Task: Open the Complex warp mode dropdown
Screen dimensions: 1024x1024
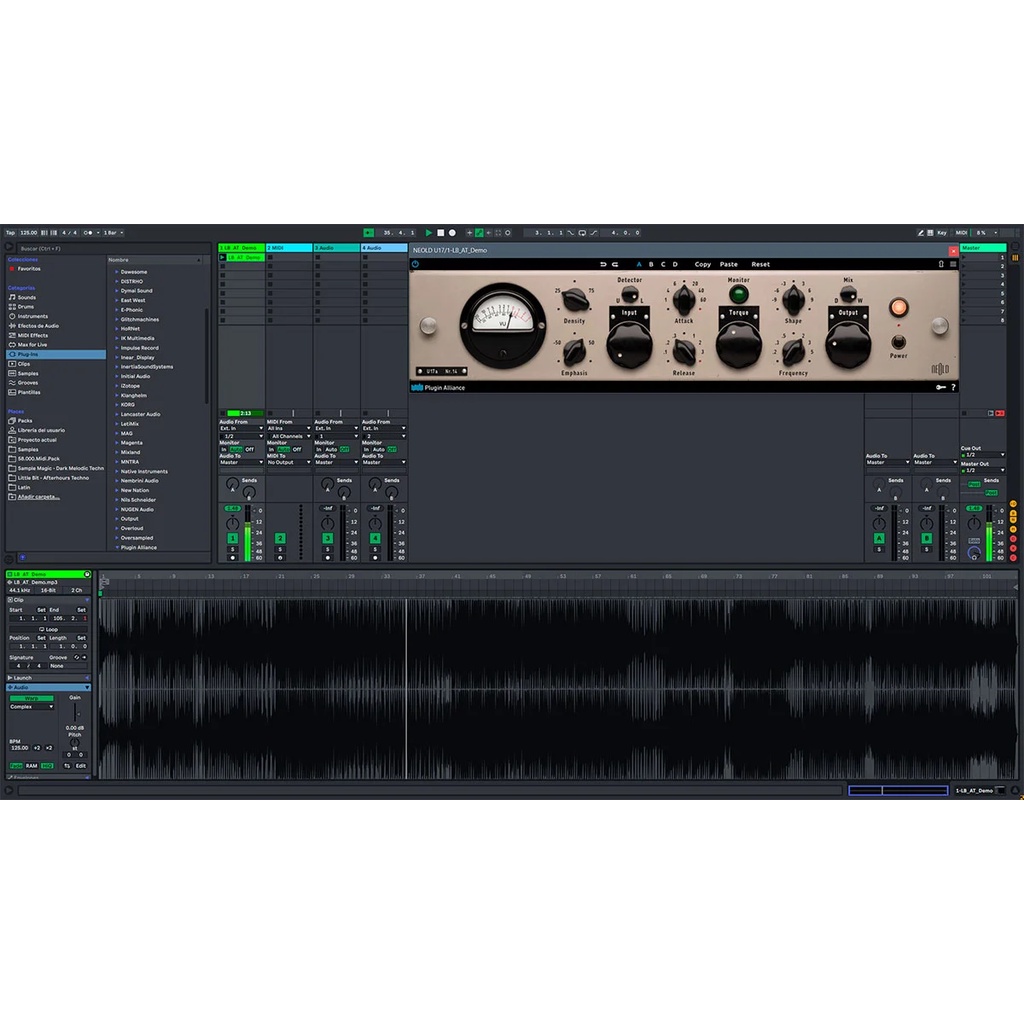Action: (x=31, y=707)
